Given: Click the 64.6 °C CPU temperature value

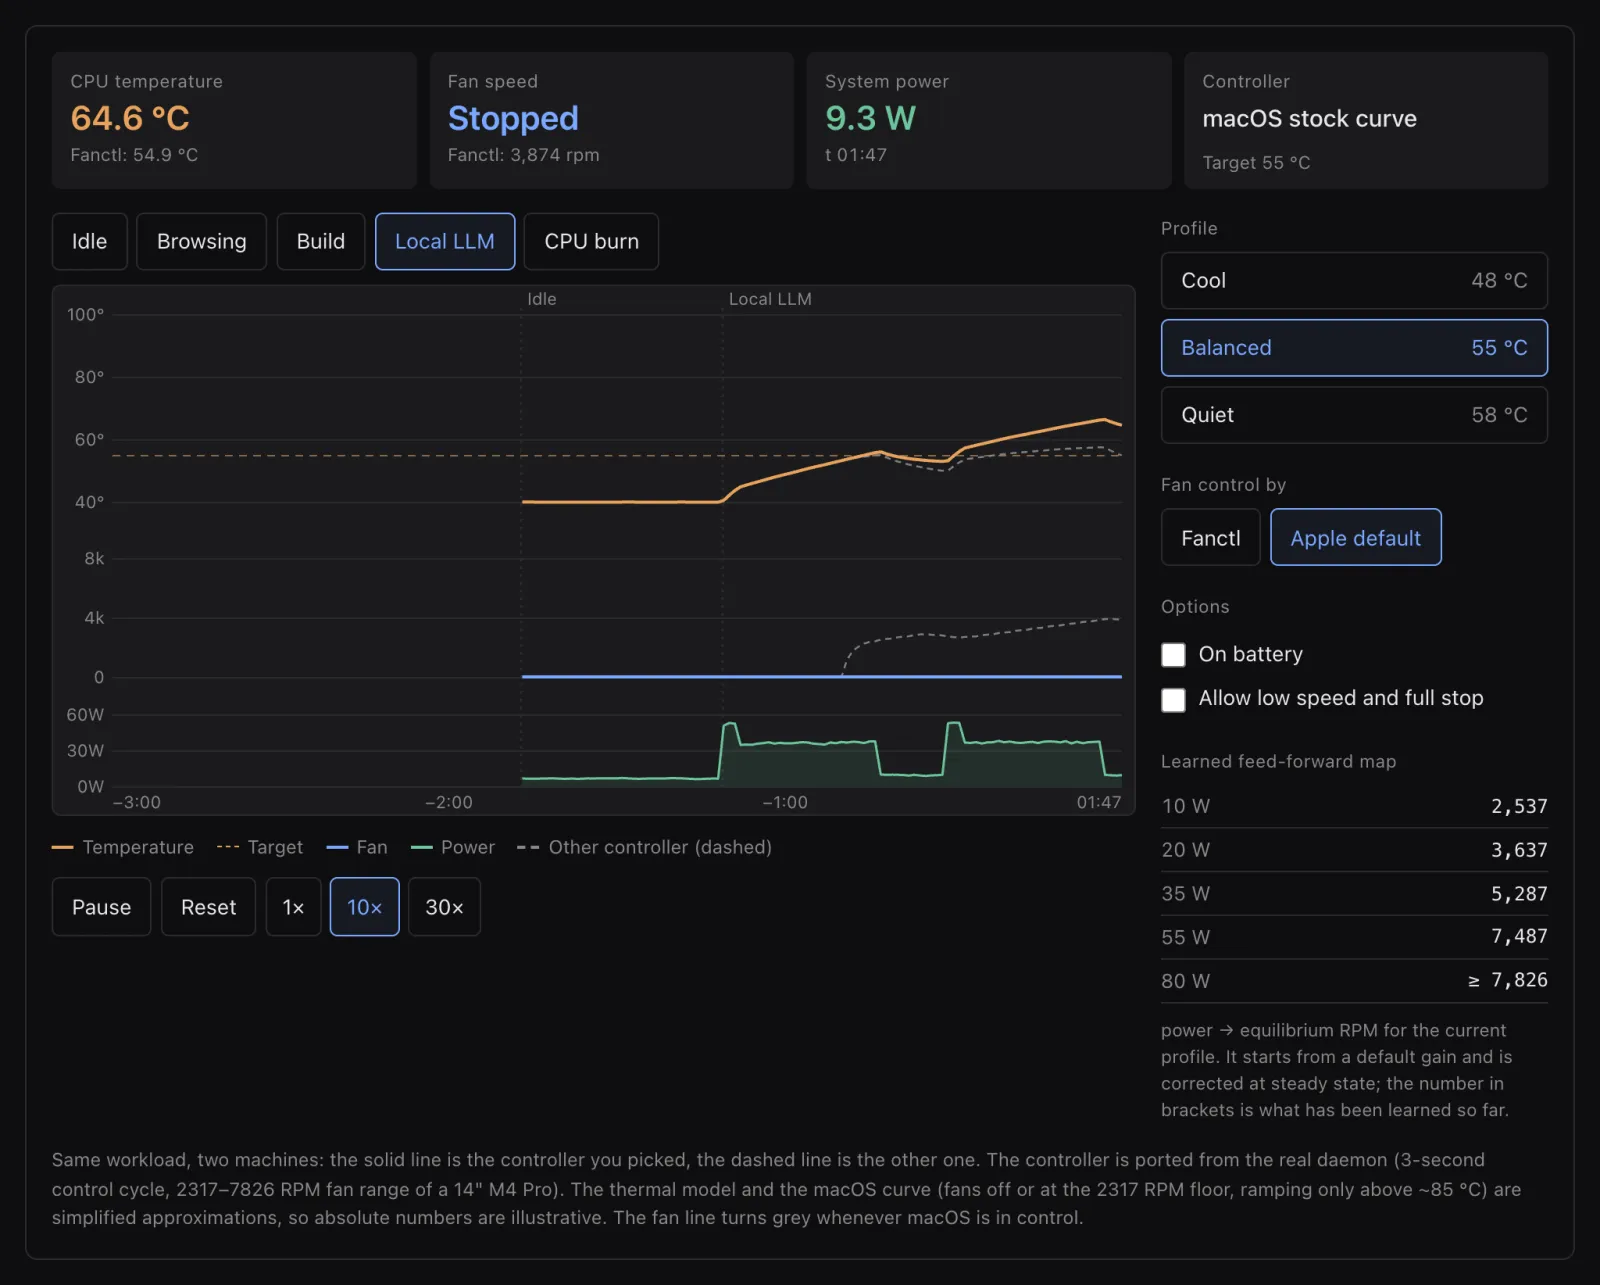Looking at the screenshot, I should pos(130,118).
